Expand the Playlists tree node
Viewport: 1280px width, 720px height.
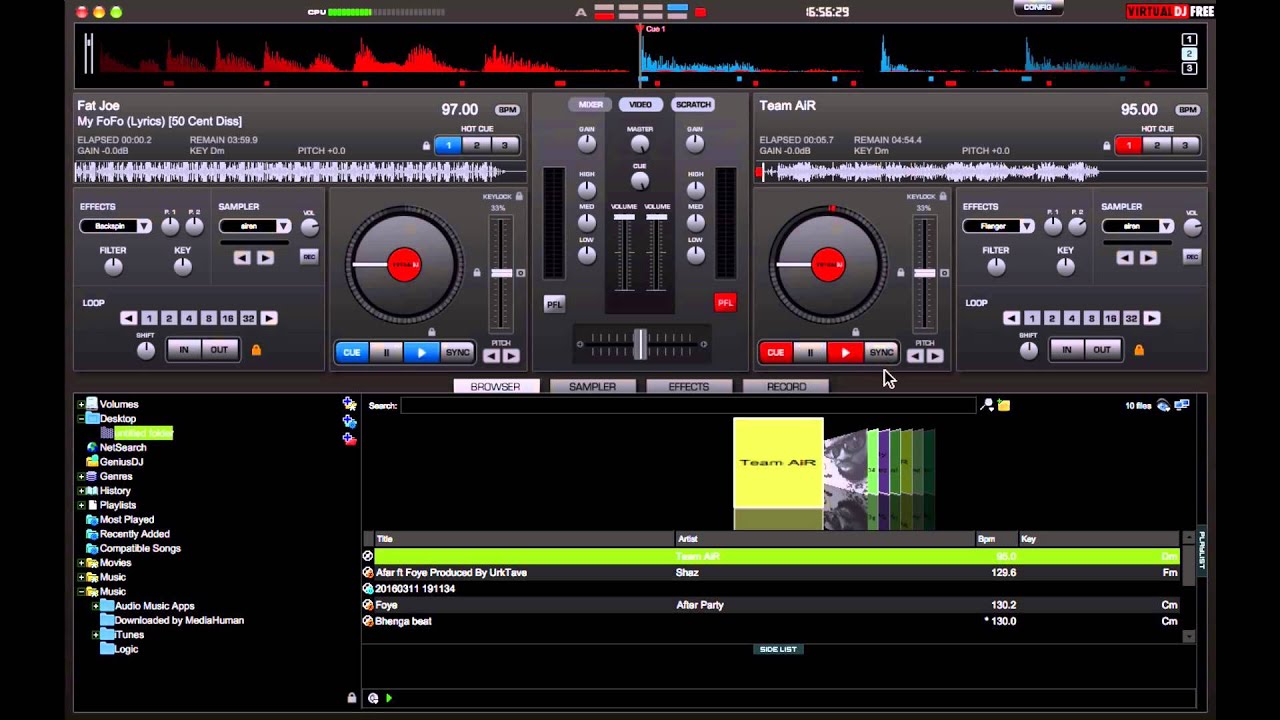pos(81,506)
